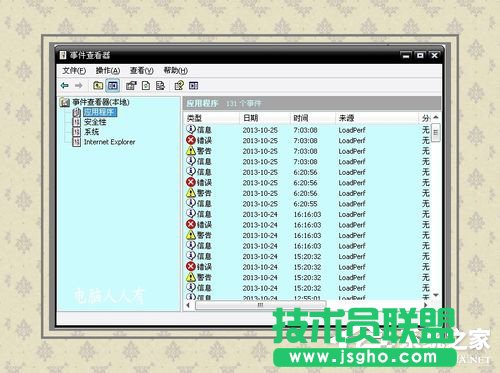This screenshot has width=500, height=373.
Task: Click the Help question-mark toolbar icon
Action: 179,86
